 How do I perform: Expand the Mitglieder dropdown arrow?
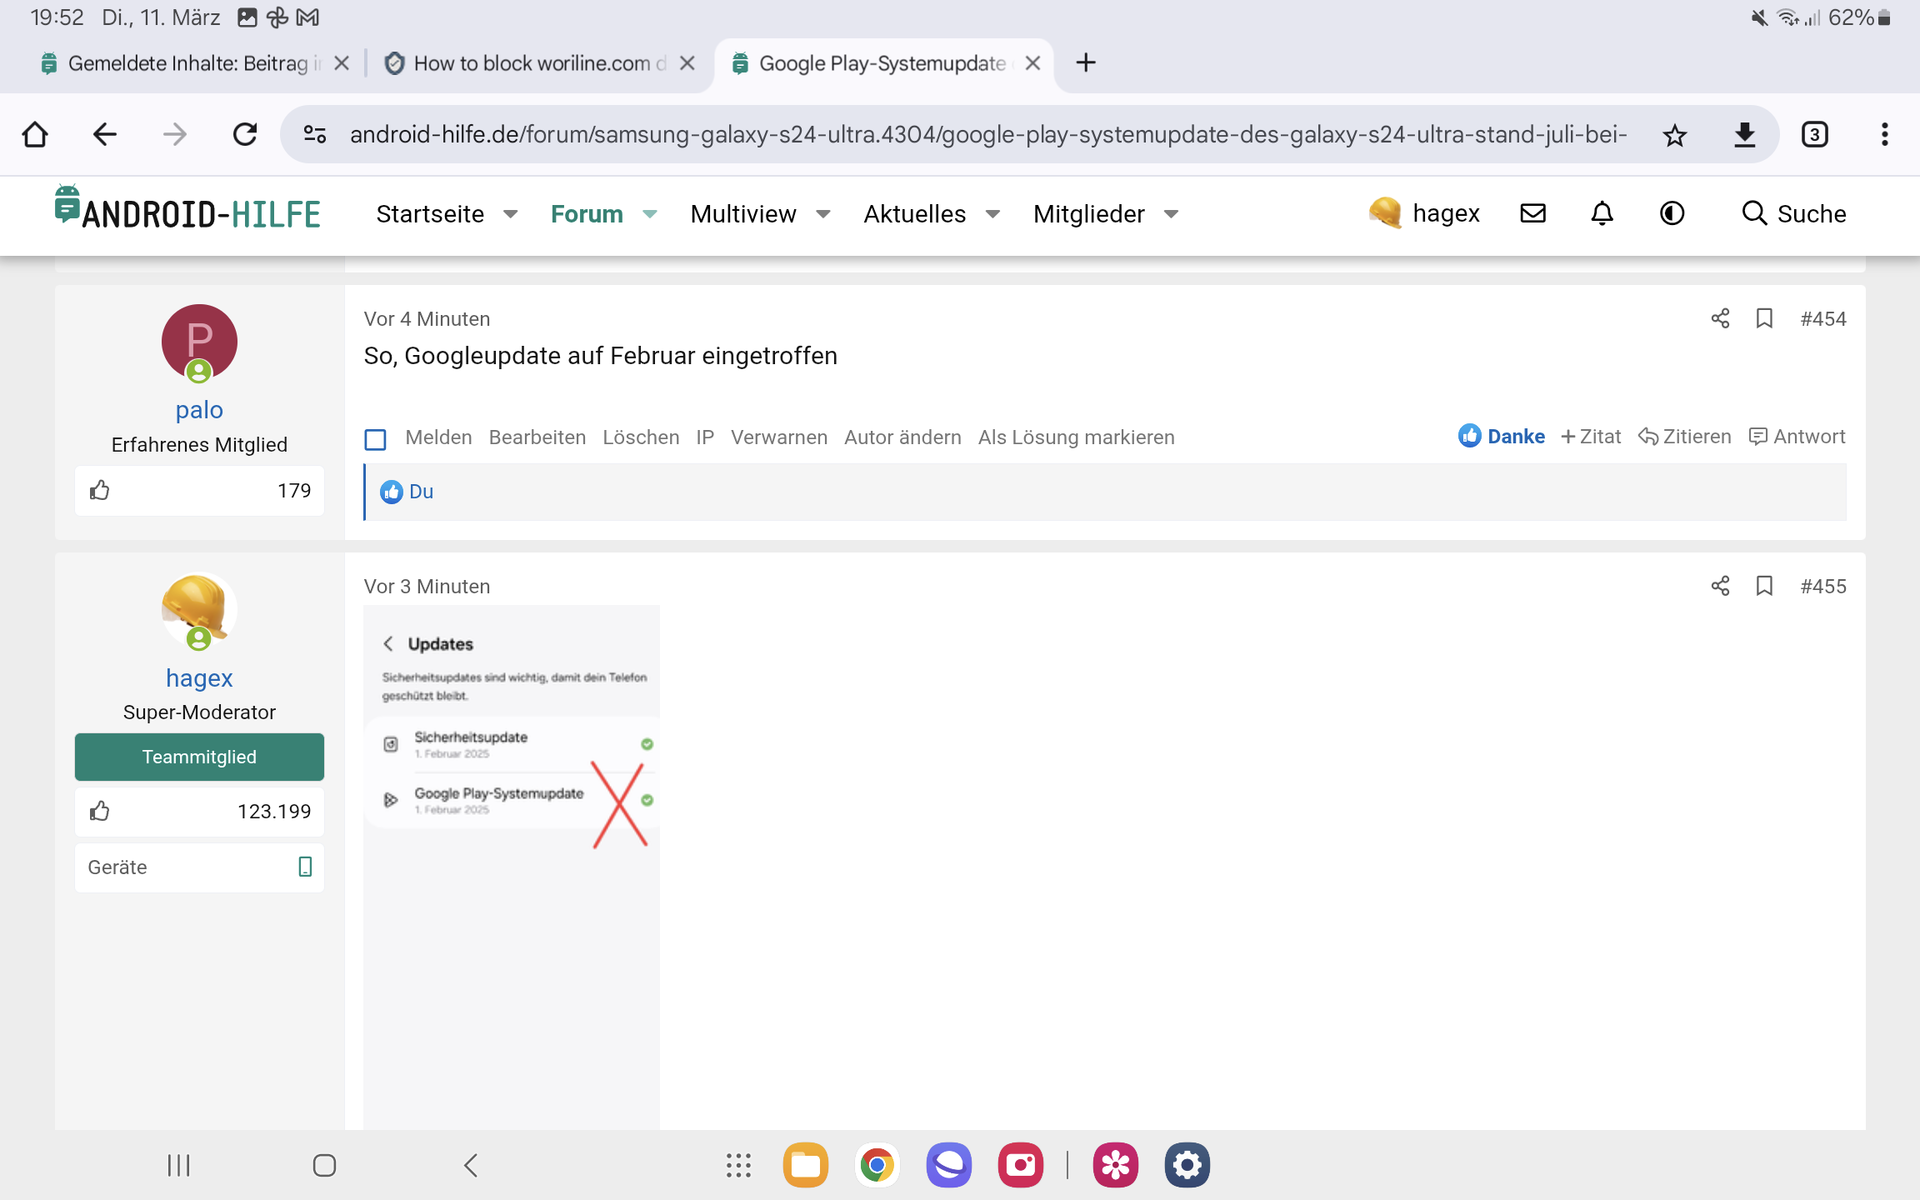pyautogui.click(x=1172, y=214)
